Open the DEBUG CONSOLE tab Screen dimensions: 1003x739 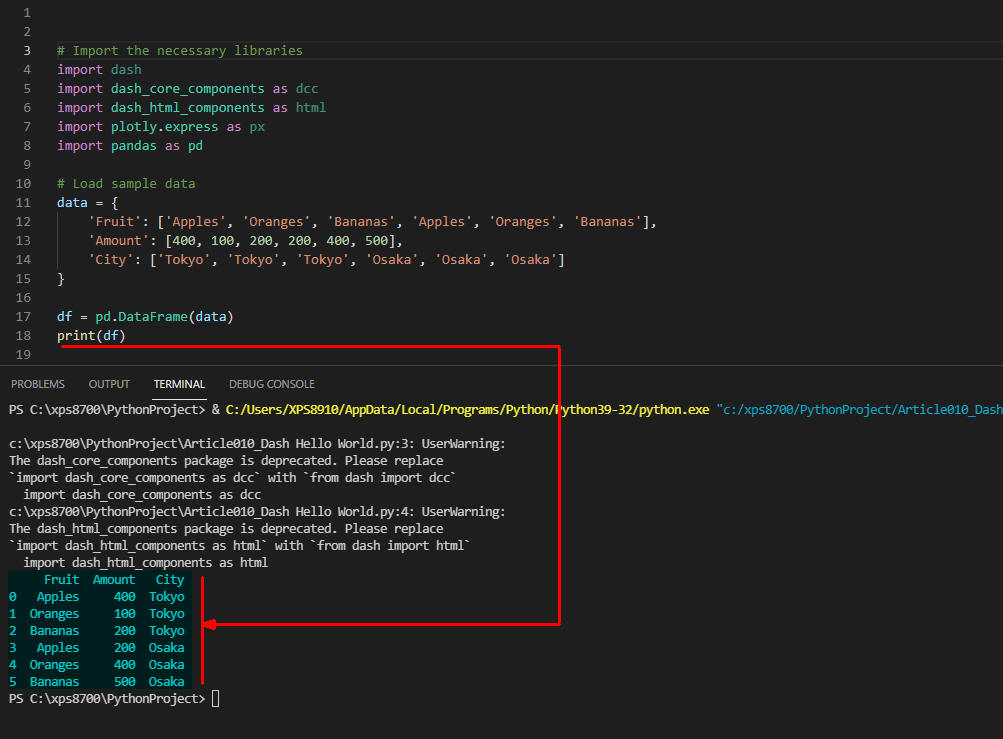pos(272,384)
